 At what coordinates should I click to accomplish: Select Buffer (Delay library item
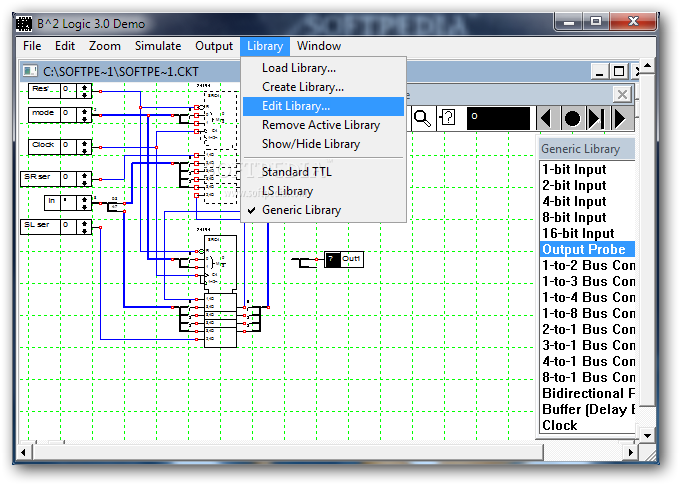pyautogui.click(x=587, y=410)
